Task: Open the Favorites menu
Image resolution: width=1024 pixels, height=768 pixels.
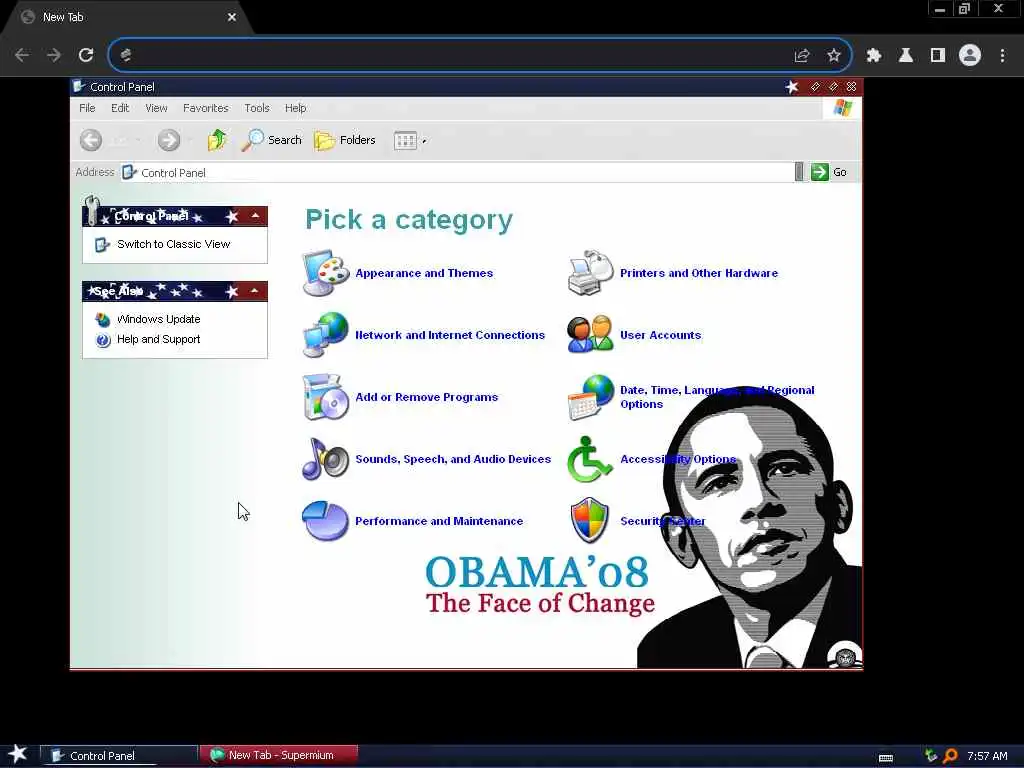Action: pos(206,108)
